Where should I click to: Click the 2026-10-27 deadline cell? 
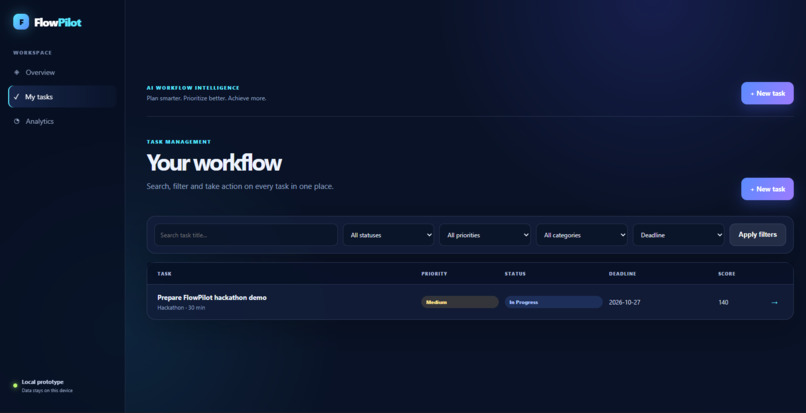pyautogui.click(x=625, y=302)
